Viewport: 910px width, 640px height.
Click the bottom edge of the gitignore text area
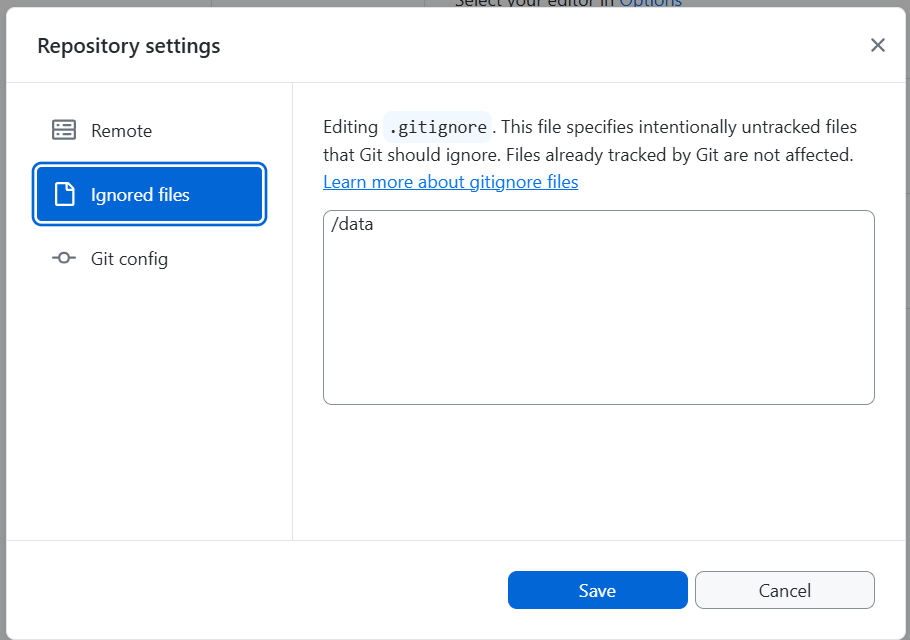coord(598,402)
